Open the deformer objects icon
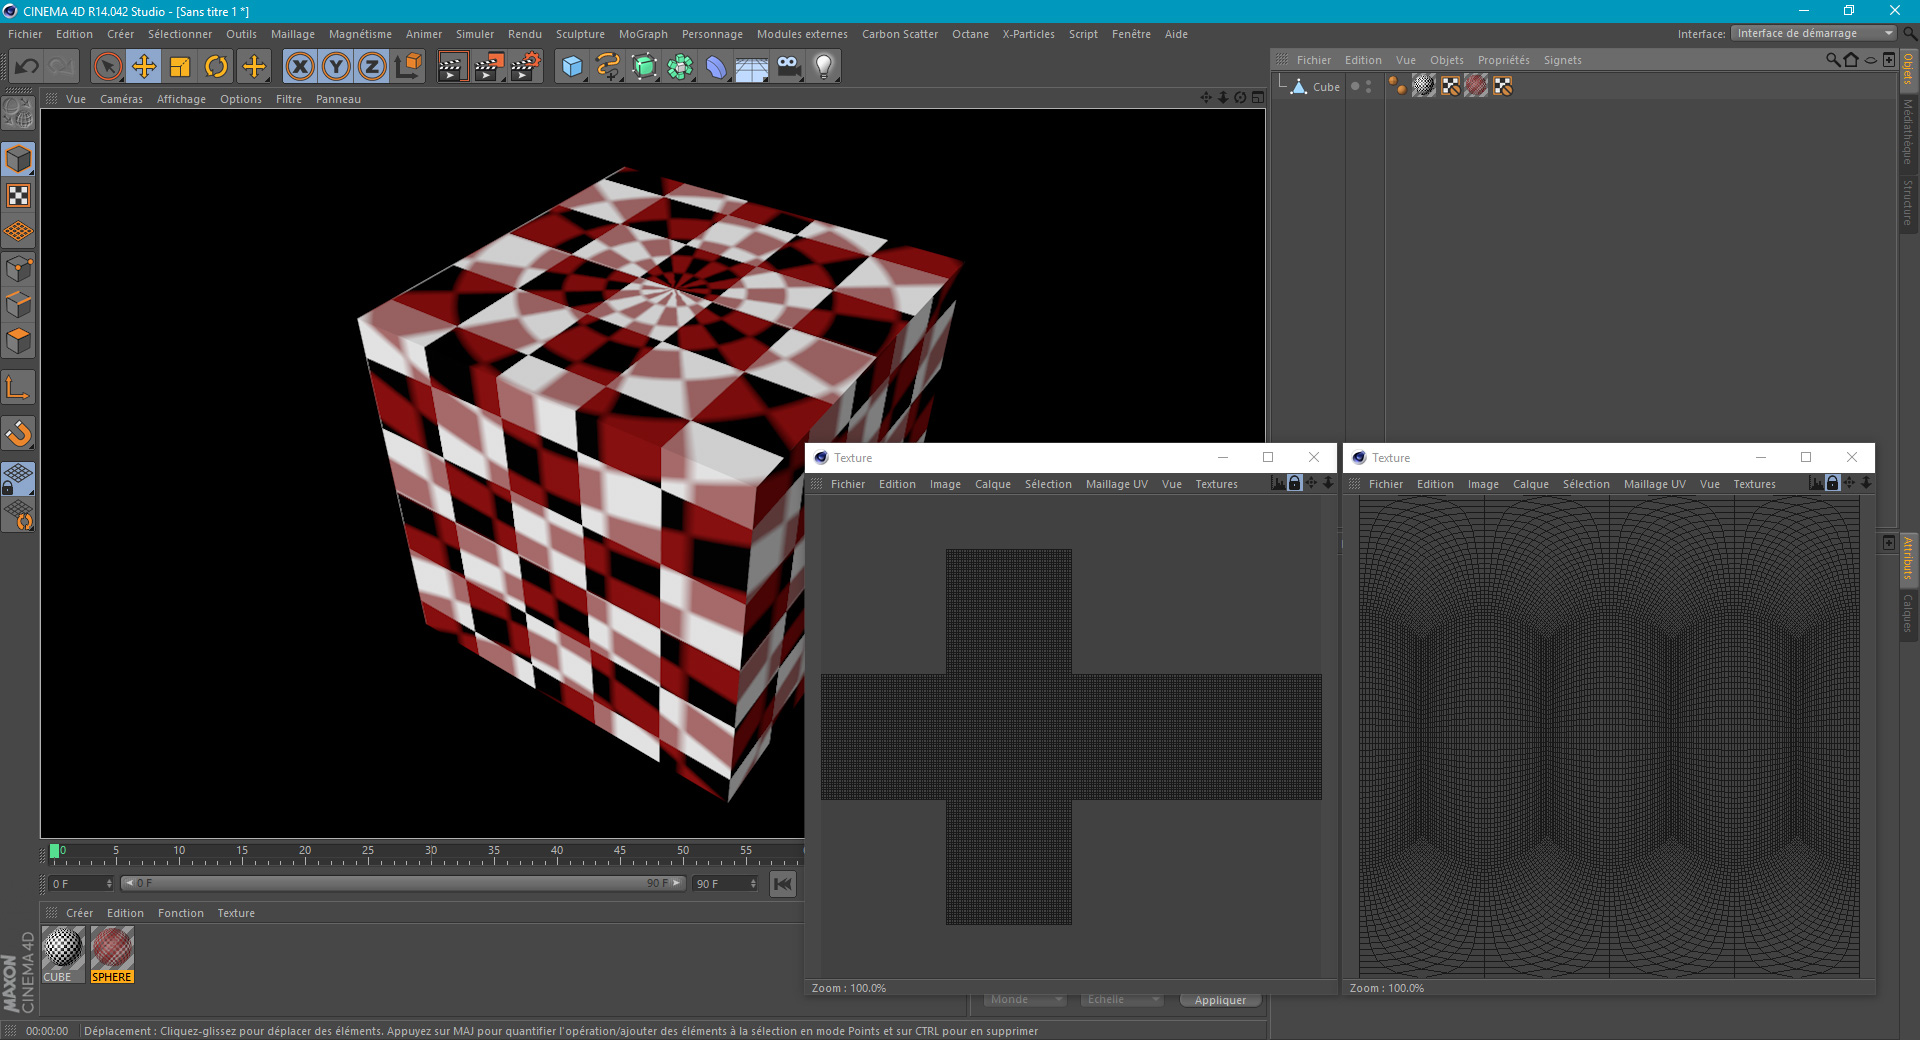Viewport: 1920px width, 1040px height. point(716,67)
